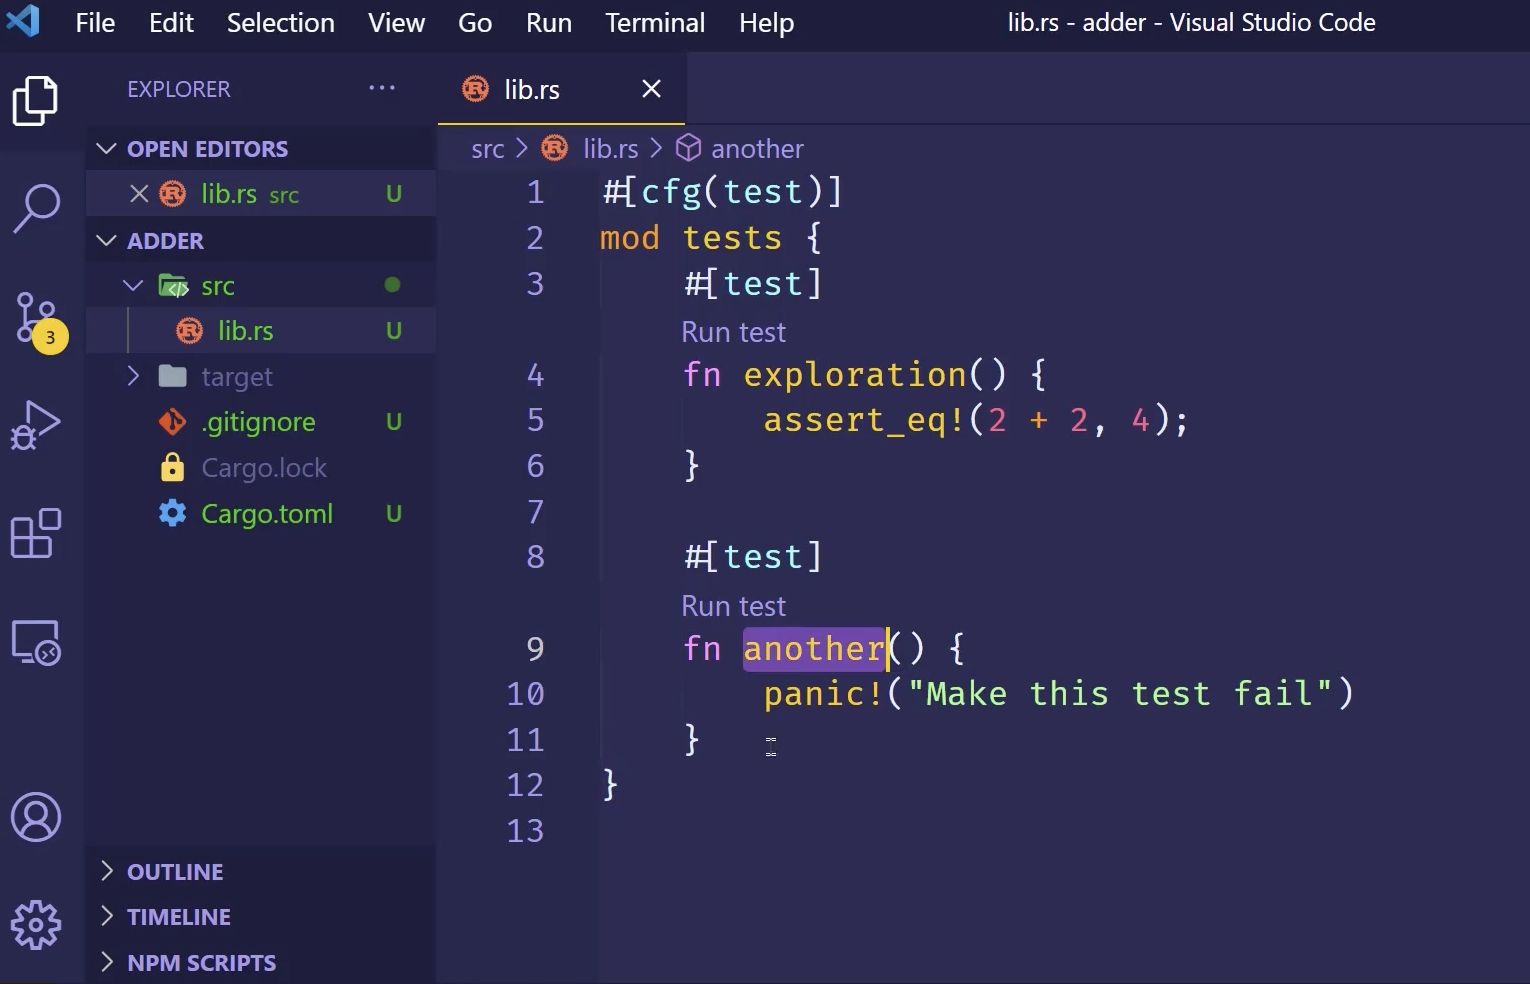Image resolution: width=1530 pixels, height=984 pixels.
Task: Close the lib.rs editor tab
Action: (x=651, y=89)
